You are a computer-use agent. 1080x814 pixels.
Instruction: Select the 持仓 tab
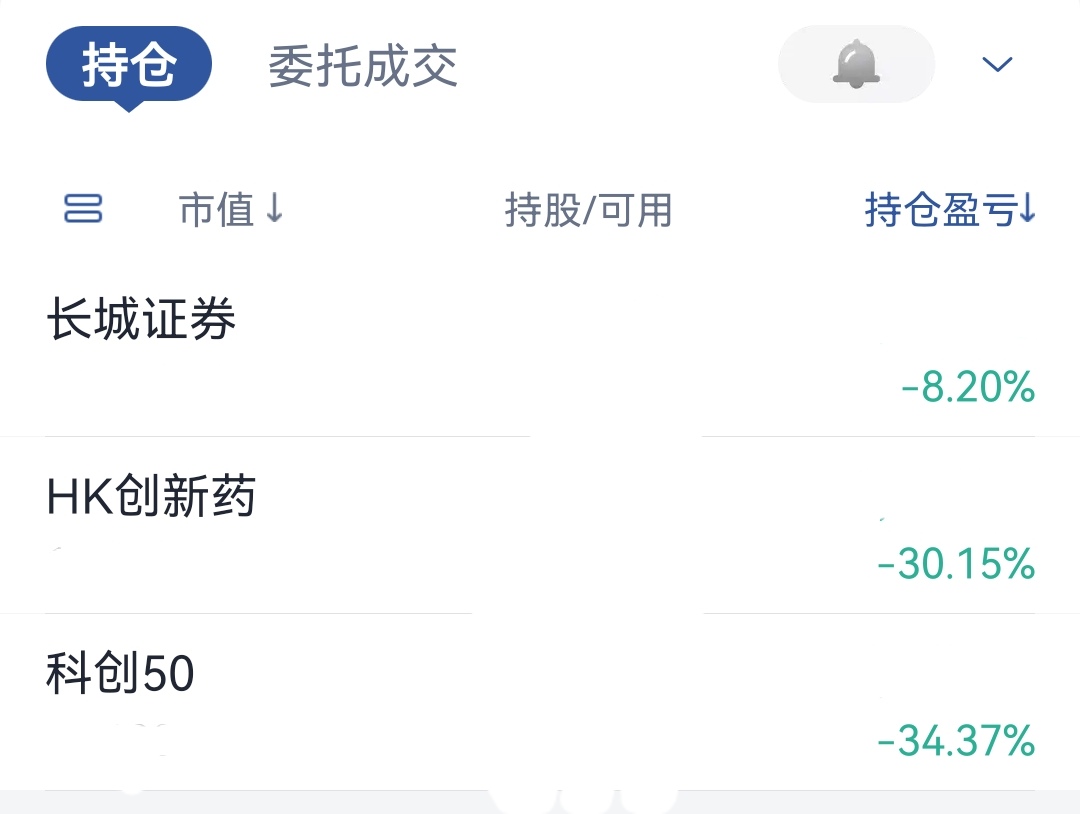[129, 65]
